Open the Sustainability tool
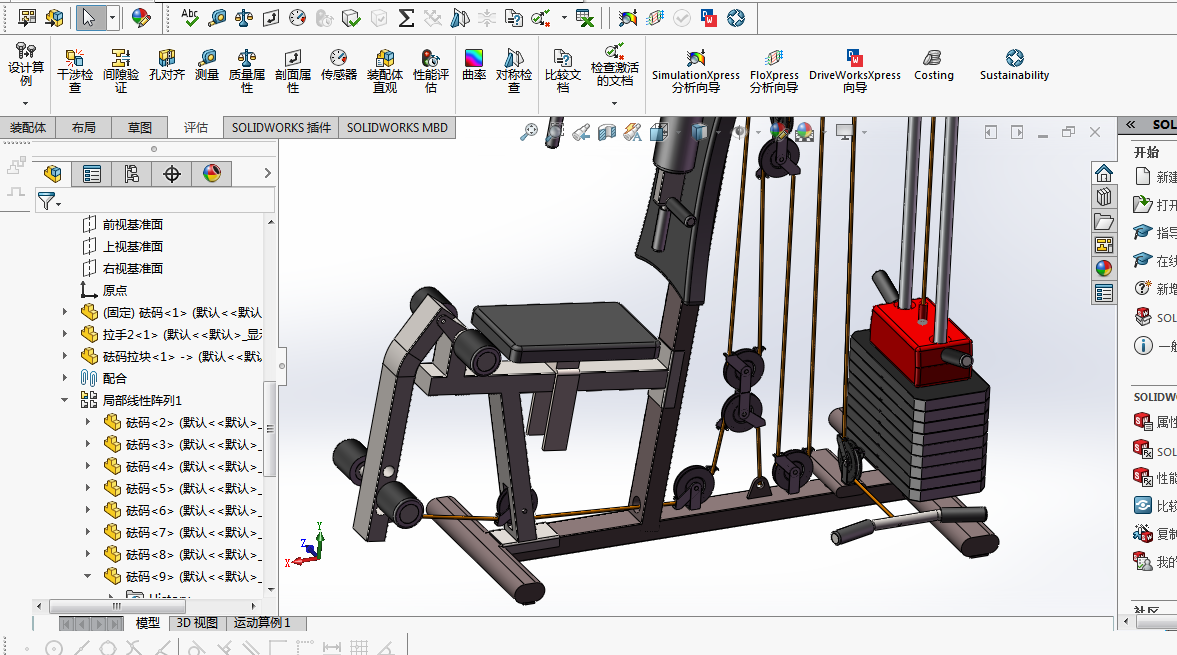The image size is (1177, 655). (1014, 65)
